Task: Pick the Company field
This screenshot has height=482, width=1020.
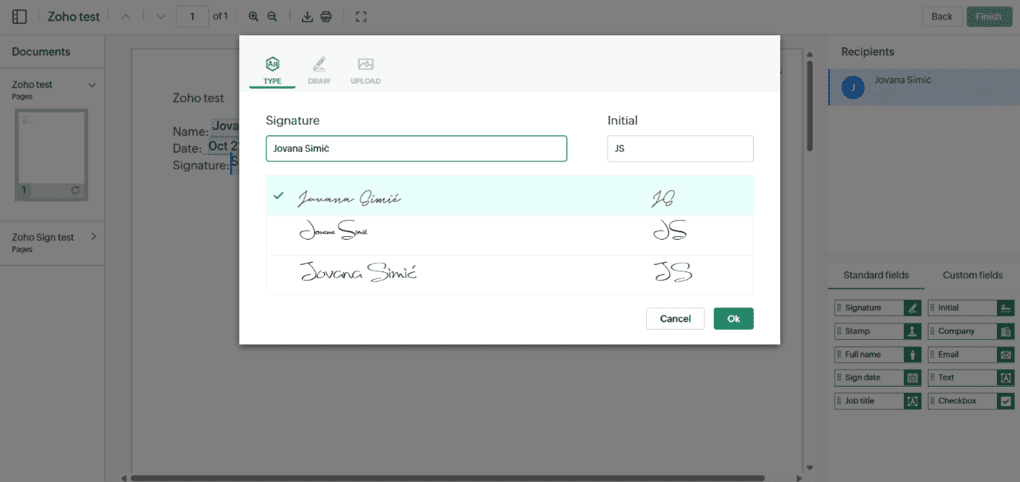Action: [971, 331]
